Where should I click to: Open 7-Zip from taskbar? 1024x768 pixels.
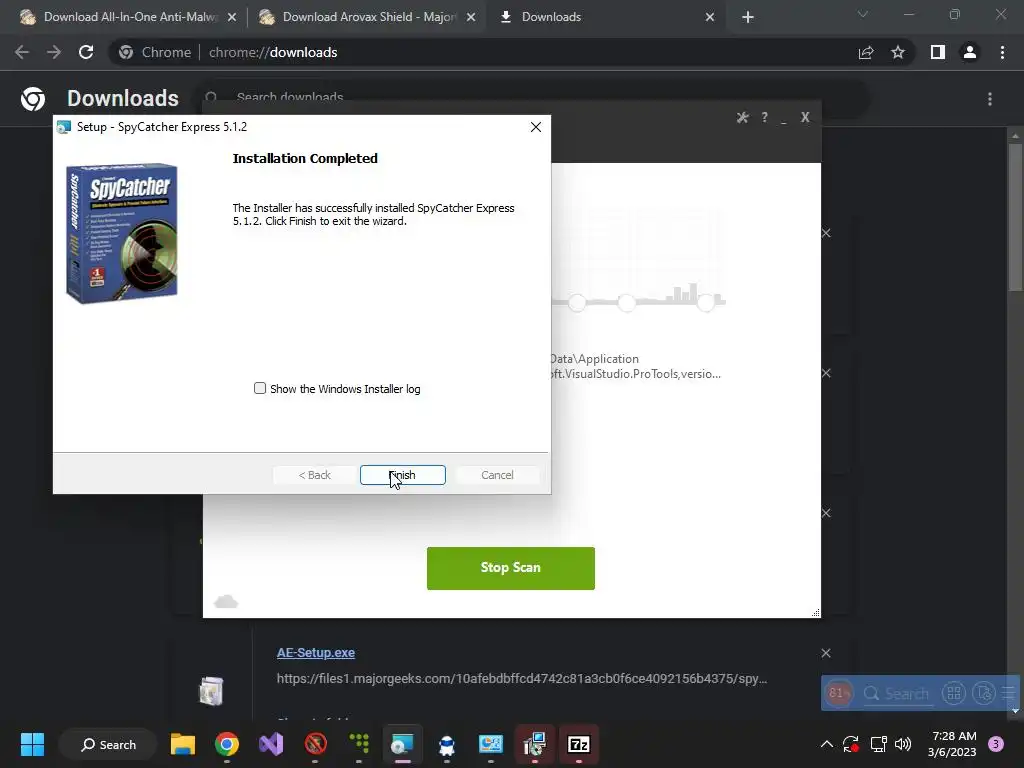coord(579,744)
